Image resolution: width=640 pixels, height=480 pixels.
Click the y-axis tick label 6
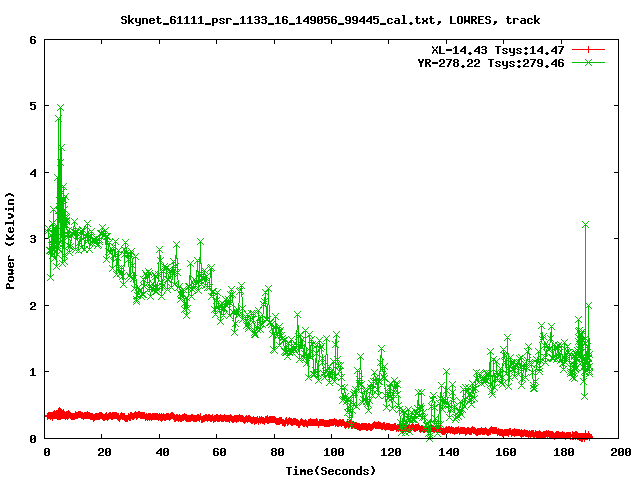pos(33,40)
